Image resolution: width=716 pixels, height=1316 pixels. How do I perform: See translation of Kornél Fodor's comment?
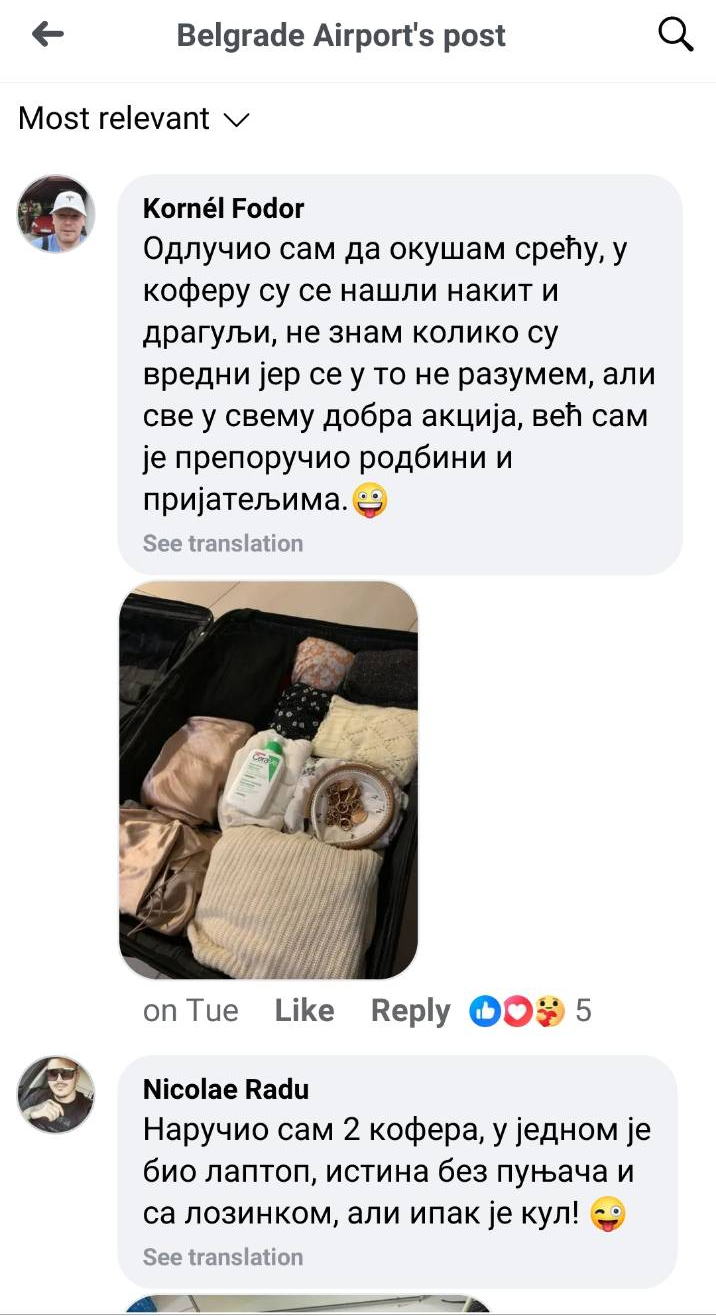point(222,544)
